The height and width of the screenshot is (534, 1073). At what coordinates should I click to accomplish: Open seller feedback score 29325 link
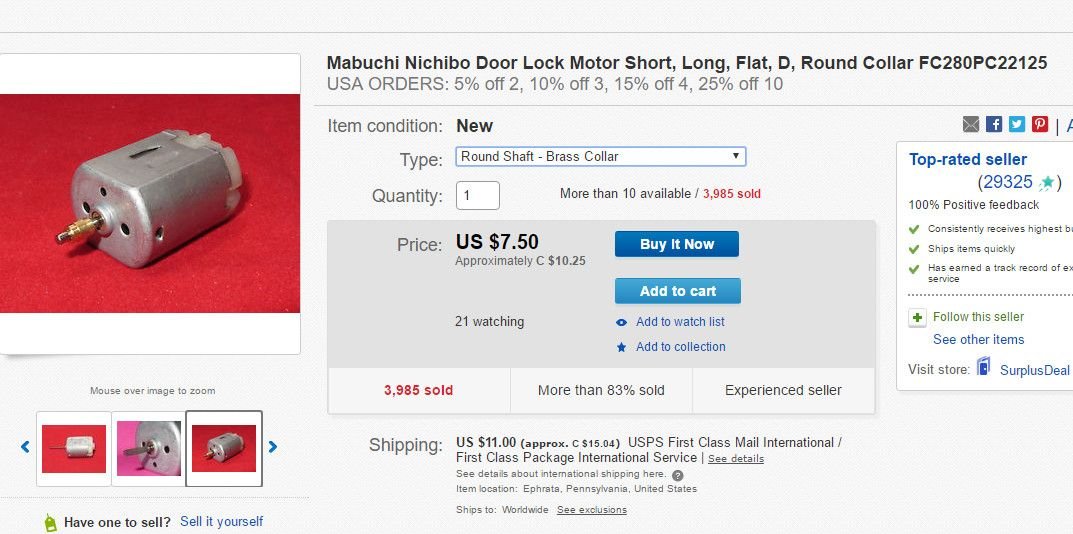coord(1007,182)
